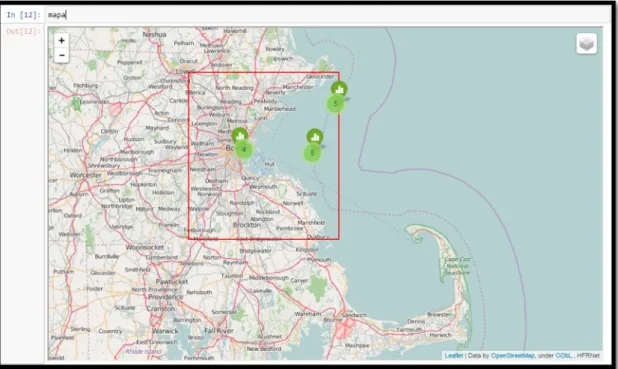The width and height of the screenshot is (618, 369).
Task: Open the OpenStreetMap attribution link
Action: point(513,356)
